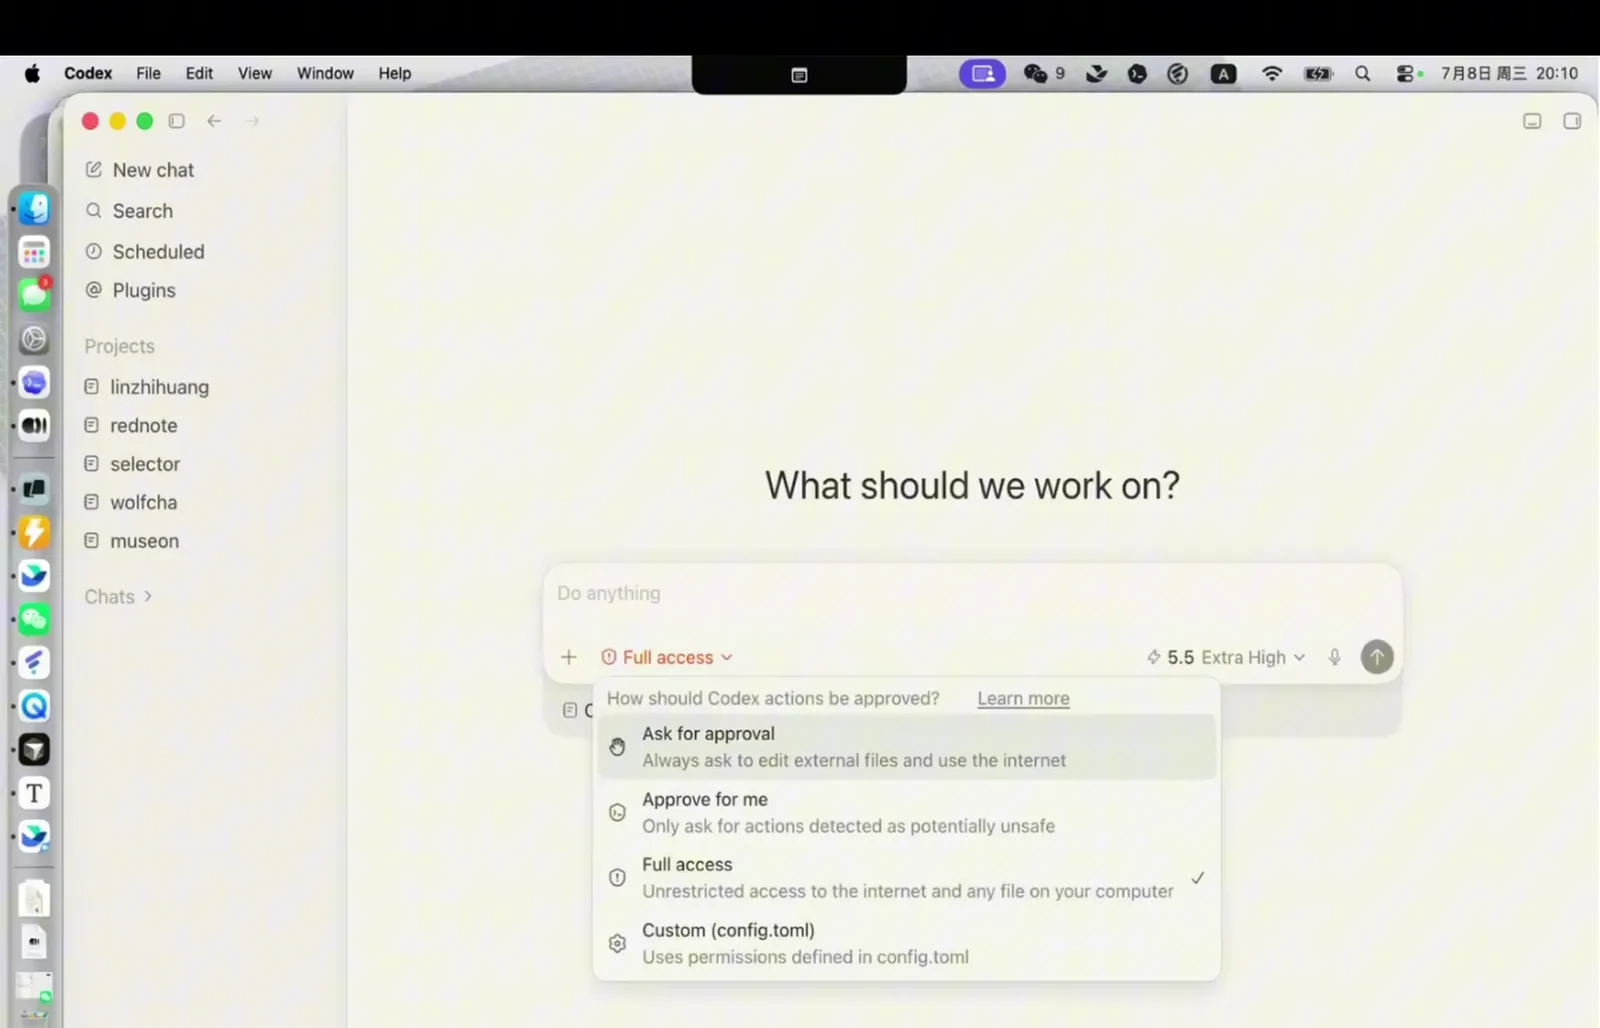Open the T text editor Dock app
Screen dimensions: 1600x1028
click(34, 793)
